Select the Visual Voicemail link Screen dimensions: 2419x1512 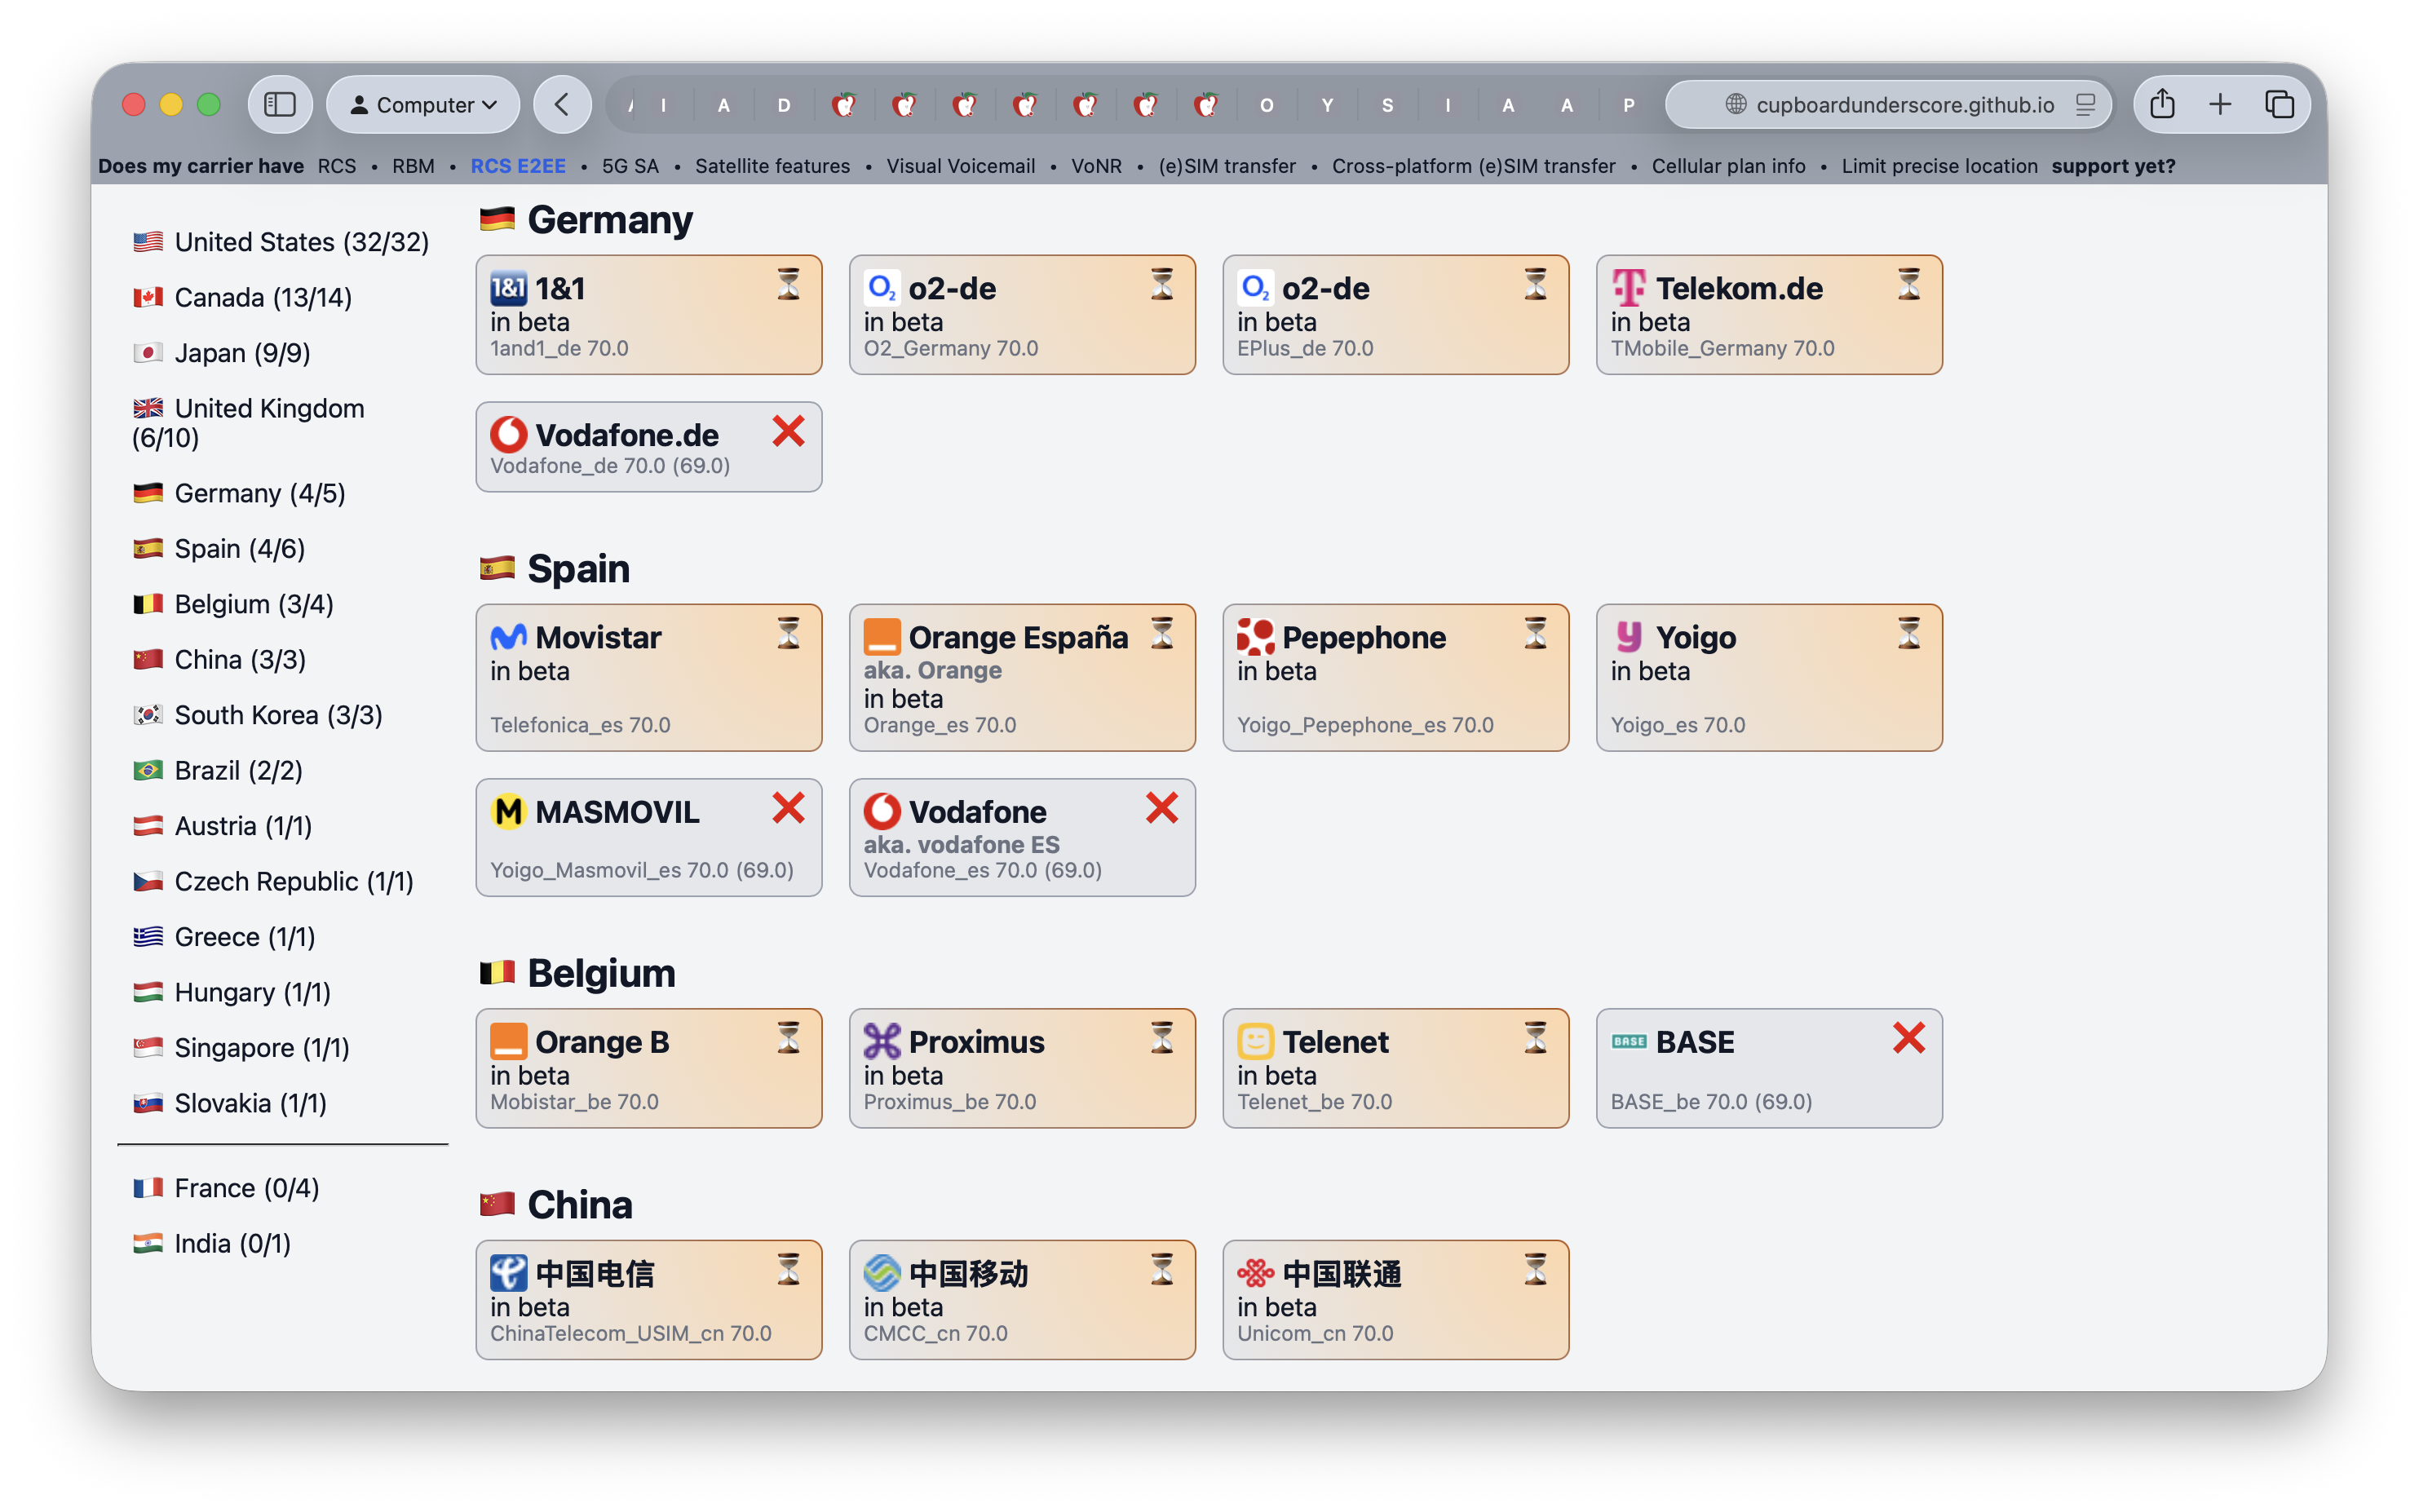pos(960,166)
